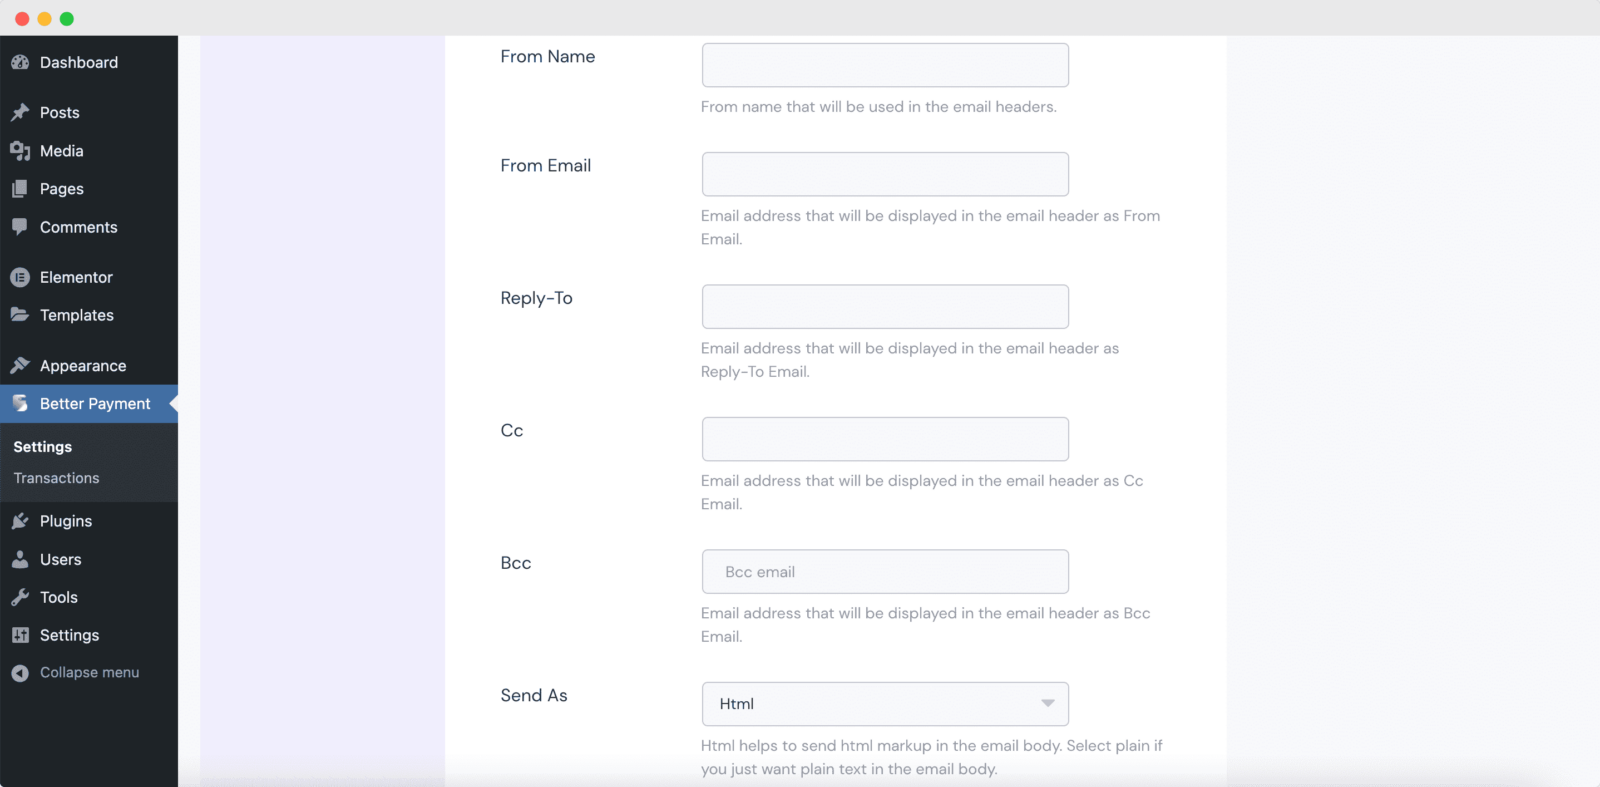The width and height of the screenshot is (1600, 787).
Task: Click the Users person icon
Action: pos(21,559)
